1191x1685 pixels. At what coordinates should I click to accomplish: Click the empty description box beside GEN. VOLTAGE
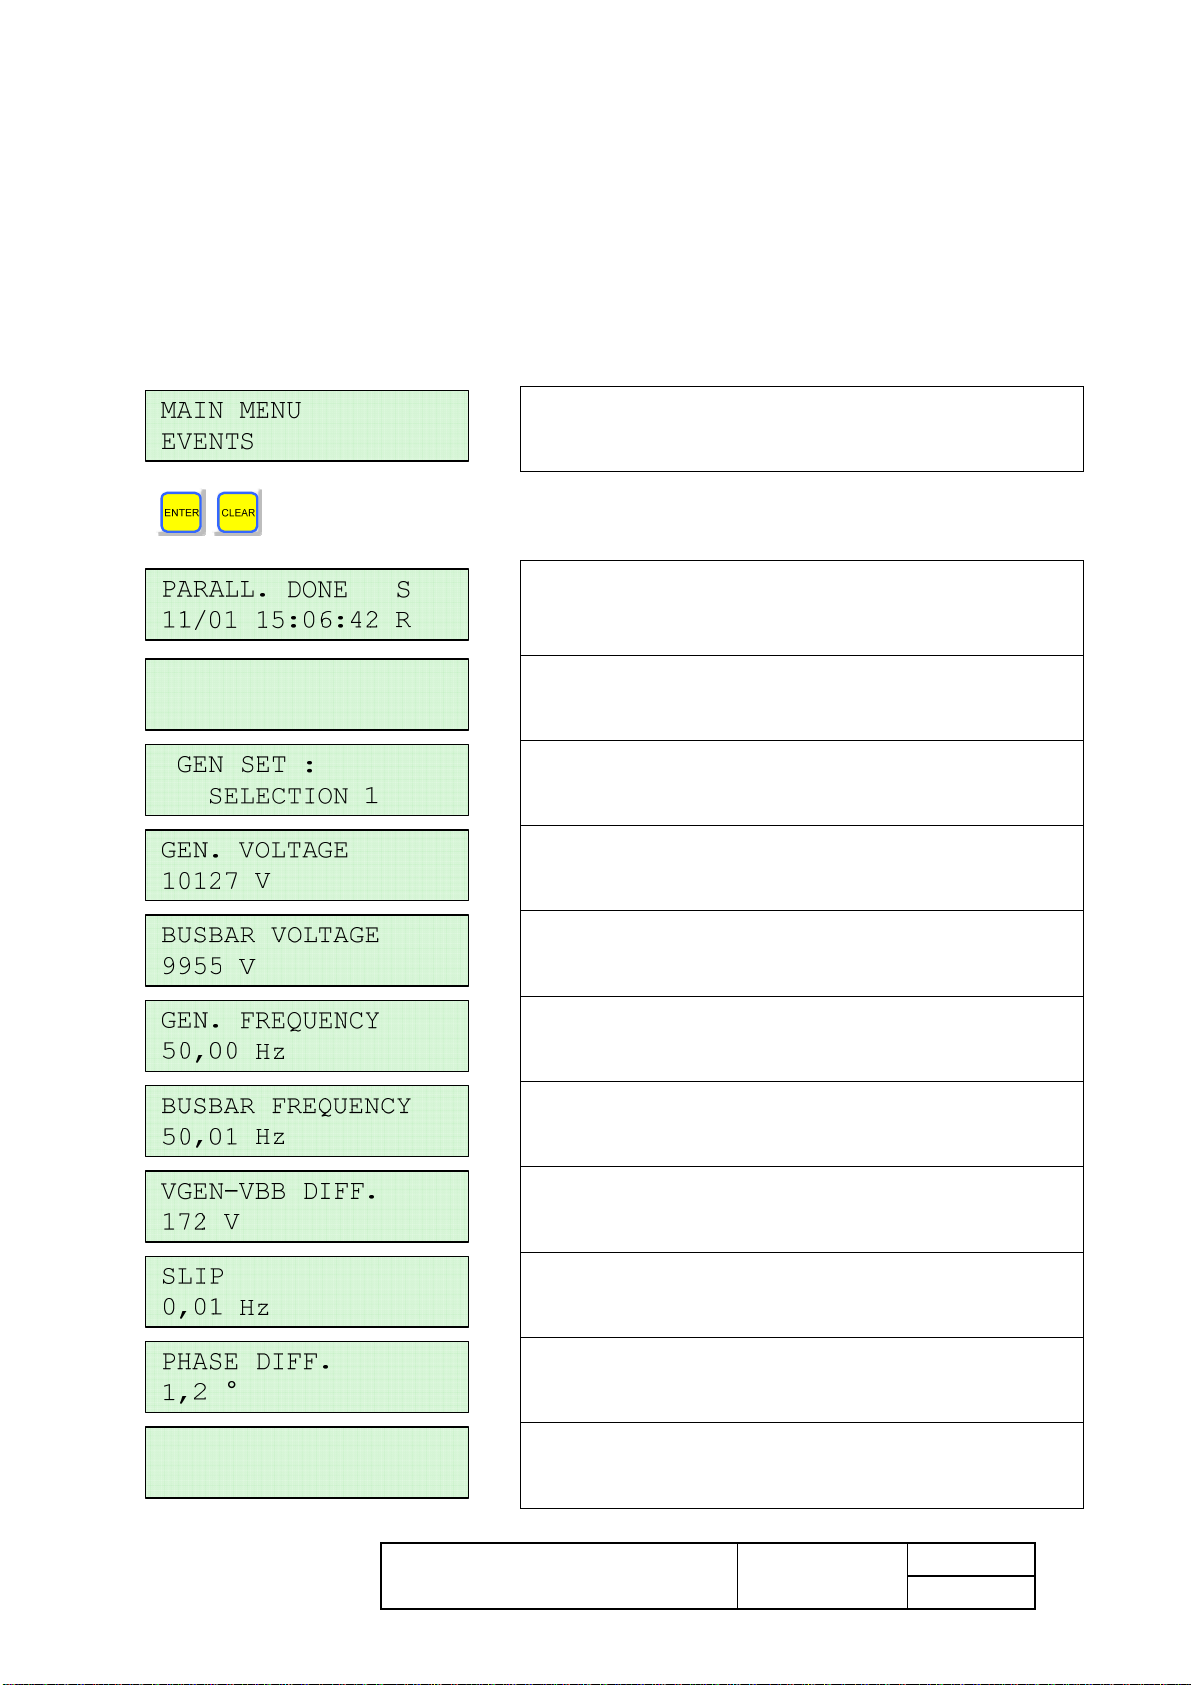[802, 868]
